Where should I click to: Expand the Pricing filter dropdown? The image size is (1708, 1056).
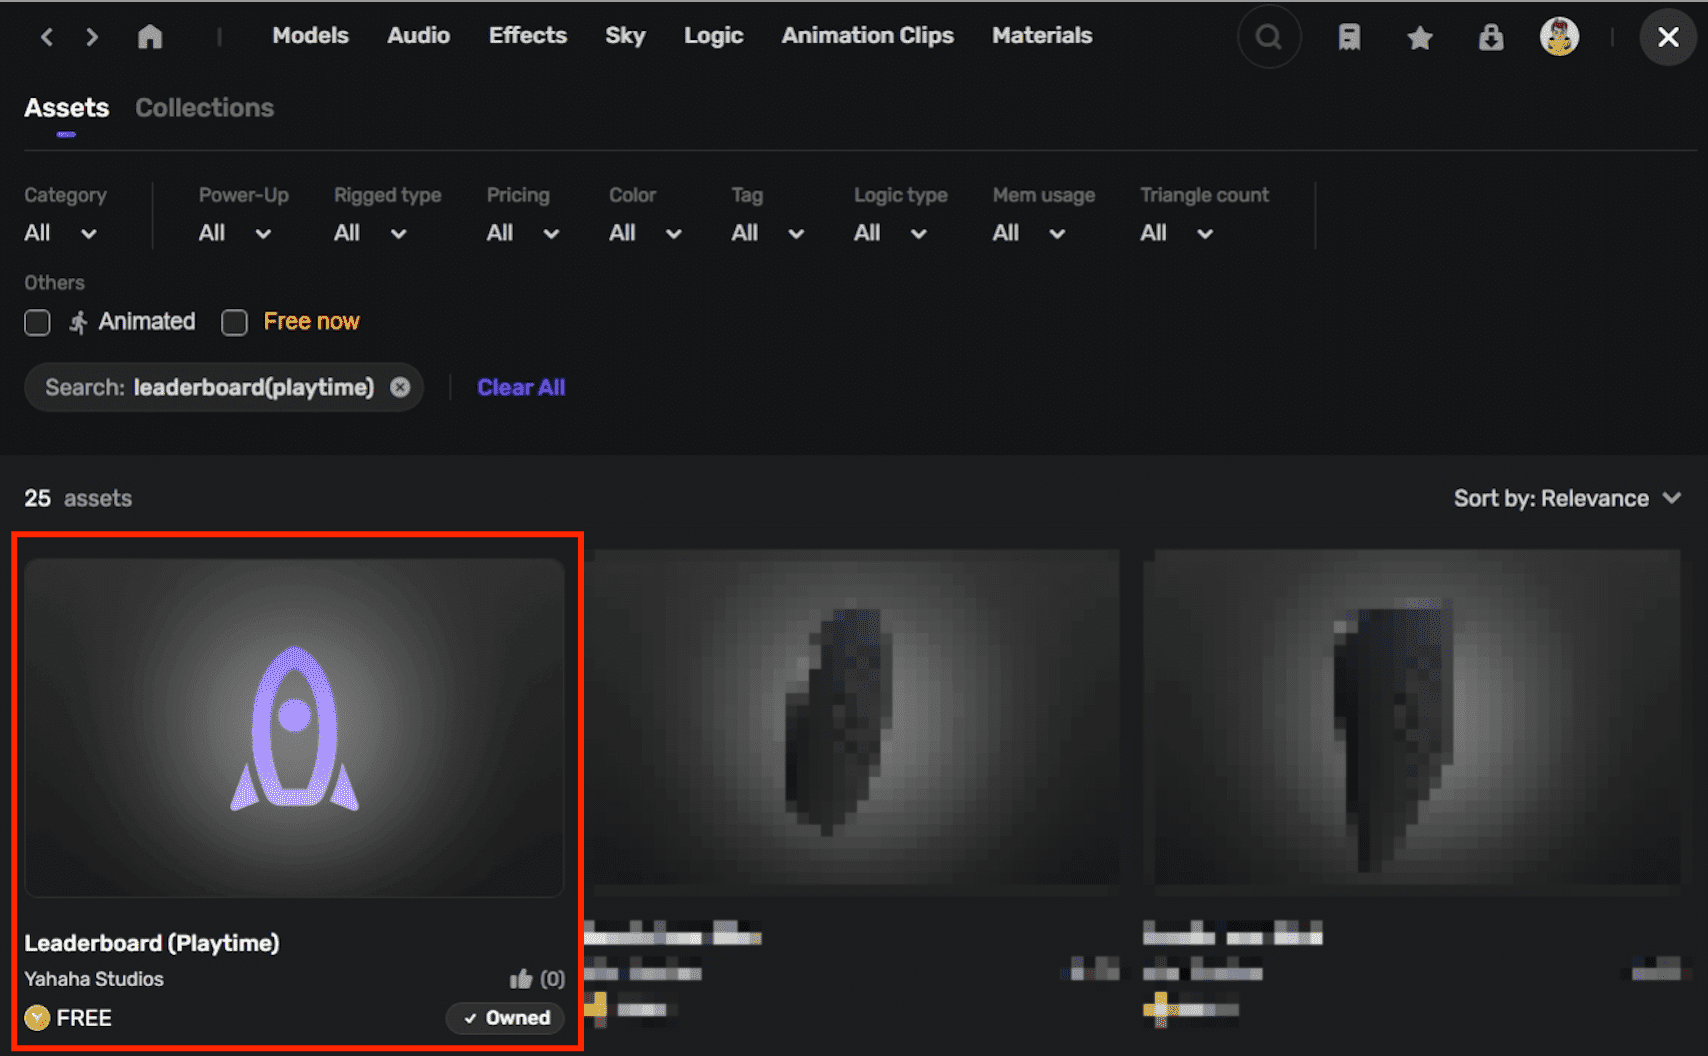(x=522, y=233)
